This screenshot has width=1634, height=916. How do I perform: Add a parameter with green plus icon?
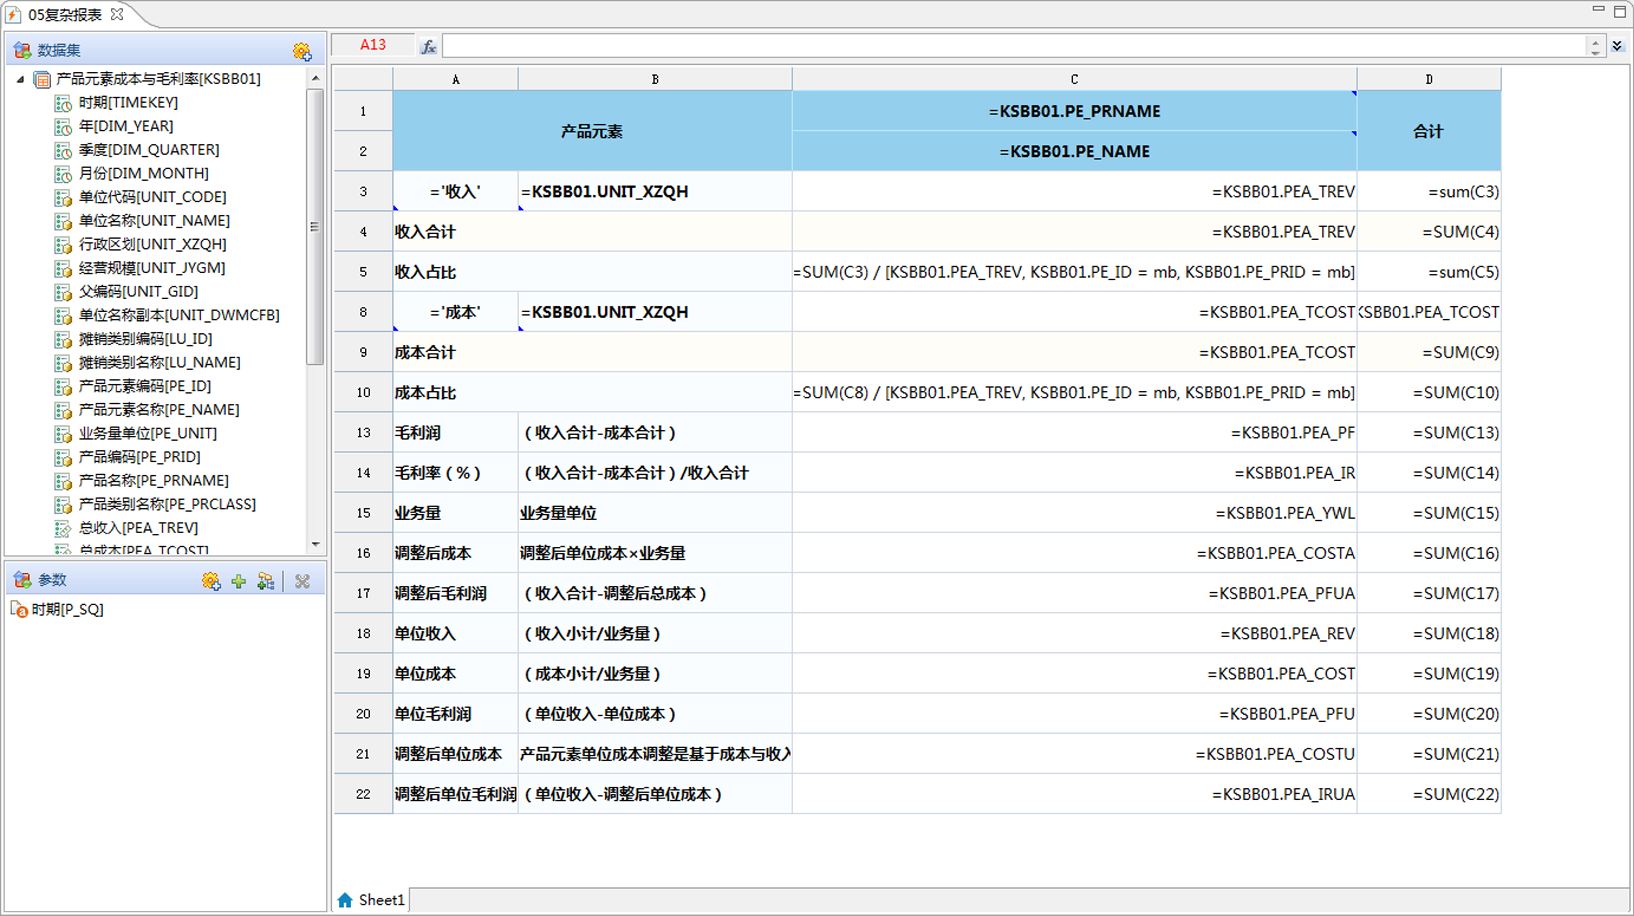238,581
